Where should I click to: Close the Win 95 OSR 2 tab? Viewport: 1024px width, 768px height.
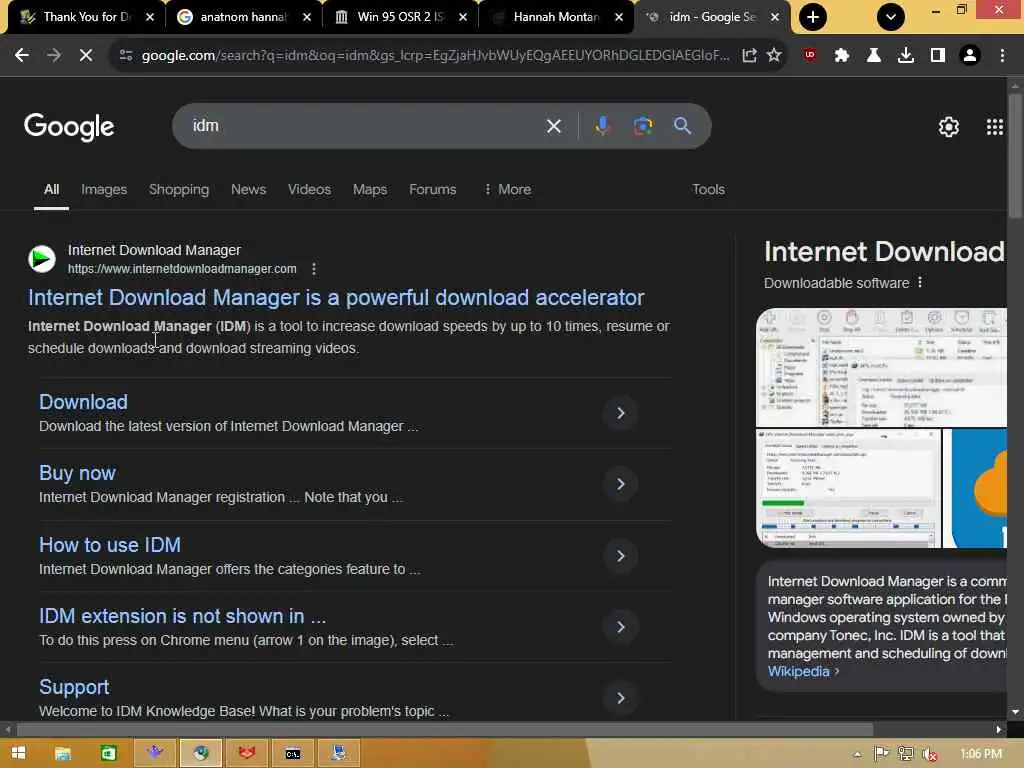[x=463, y=17]
